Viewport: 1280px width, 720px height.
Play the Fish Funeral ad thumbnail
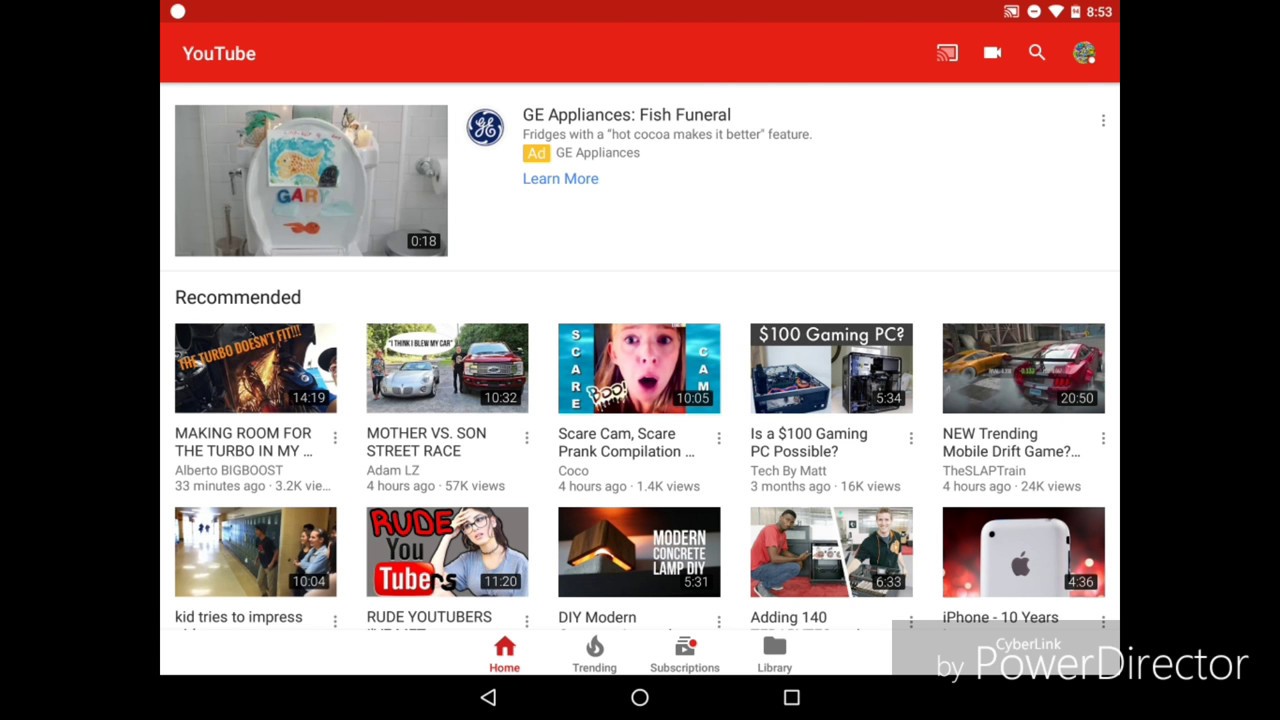(311, 180)
